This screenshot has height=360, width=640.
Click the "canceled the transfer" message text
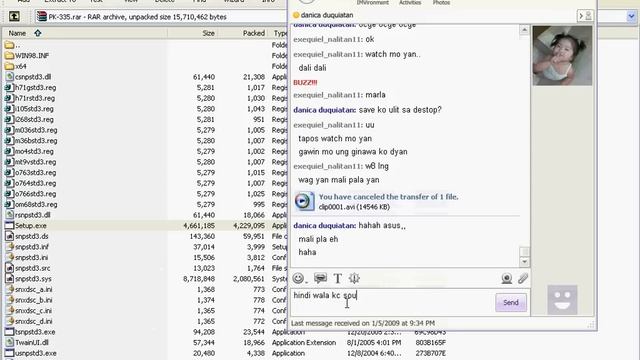tap(389, 197)
